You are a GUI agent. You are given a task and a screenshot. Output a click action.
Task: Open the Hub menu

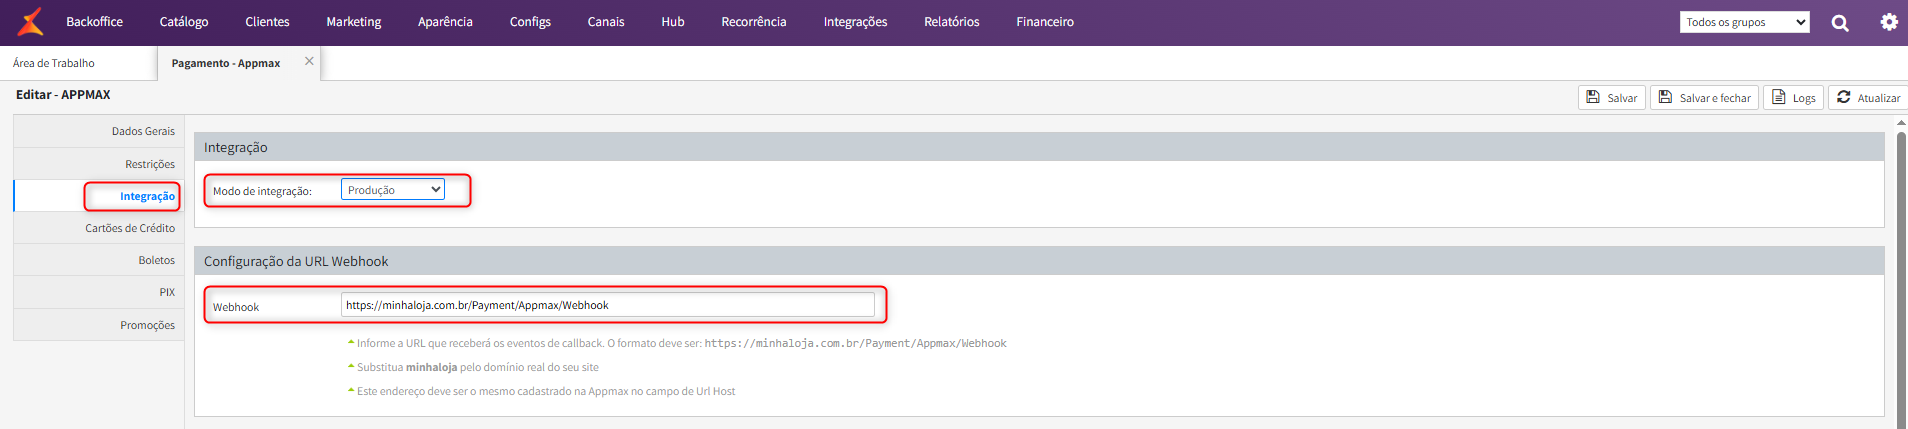click(x=673, y=21)
